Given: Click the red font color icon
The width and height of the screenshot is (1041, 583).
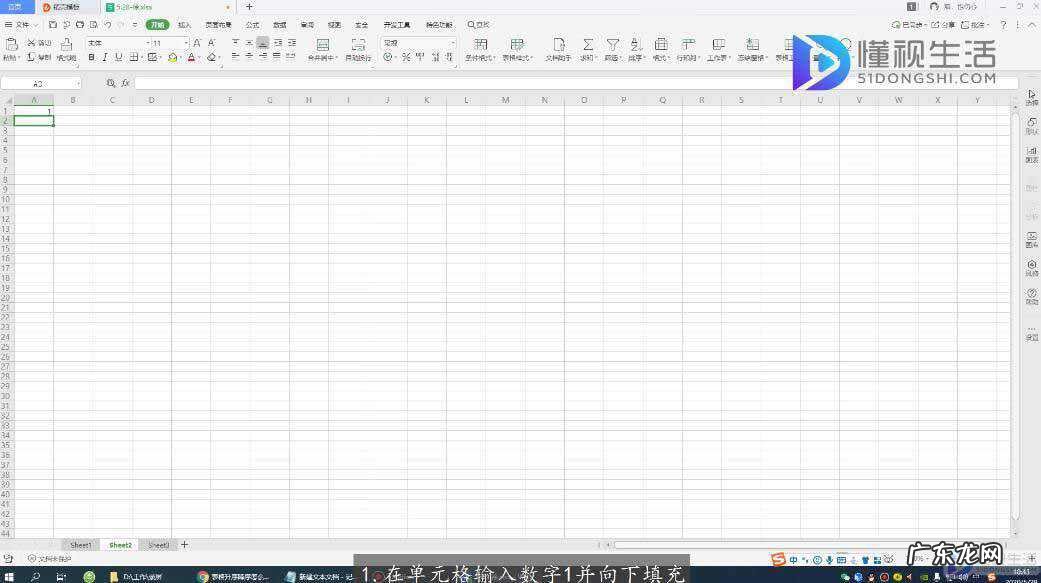Looking at the screenshot, I should coord(191,58).
